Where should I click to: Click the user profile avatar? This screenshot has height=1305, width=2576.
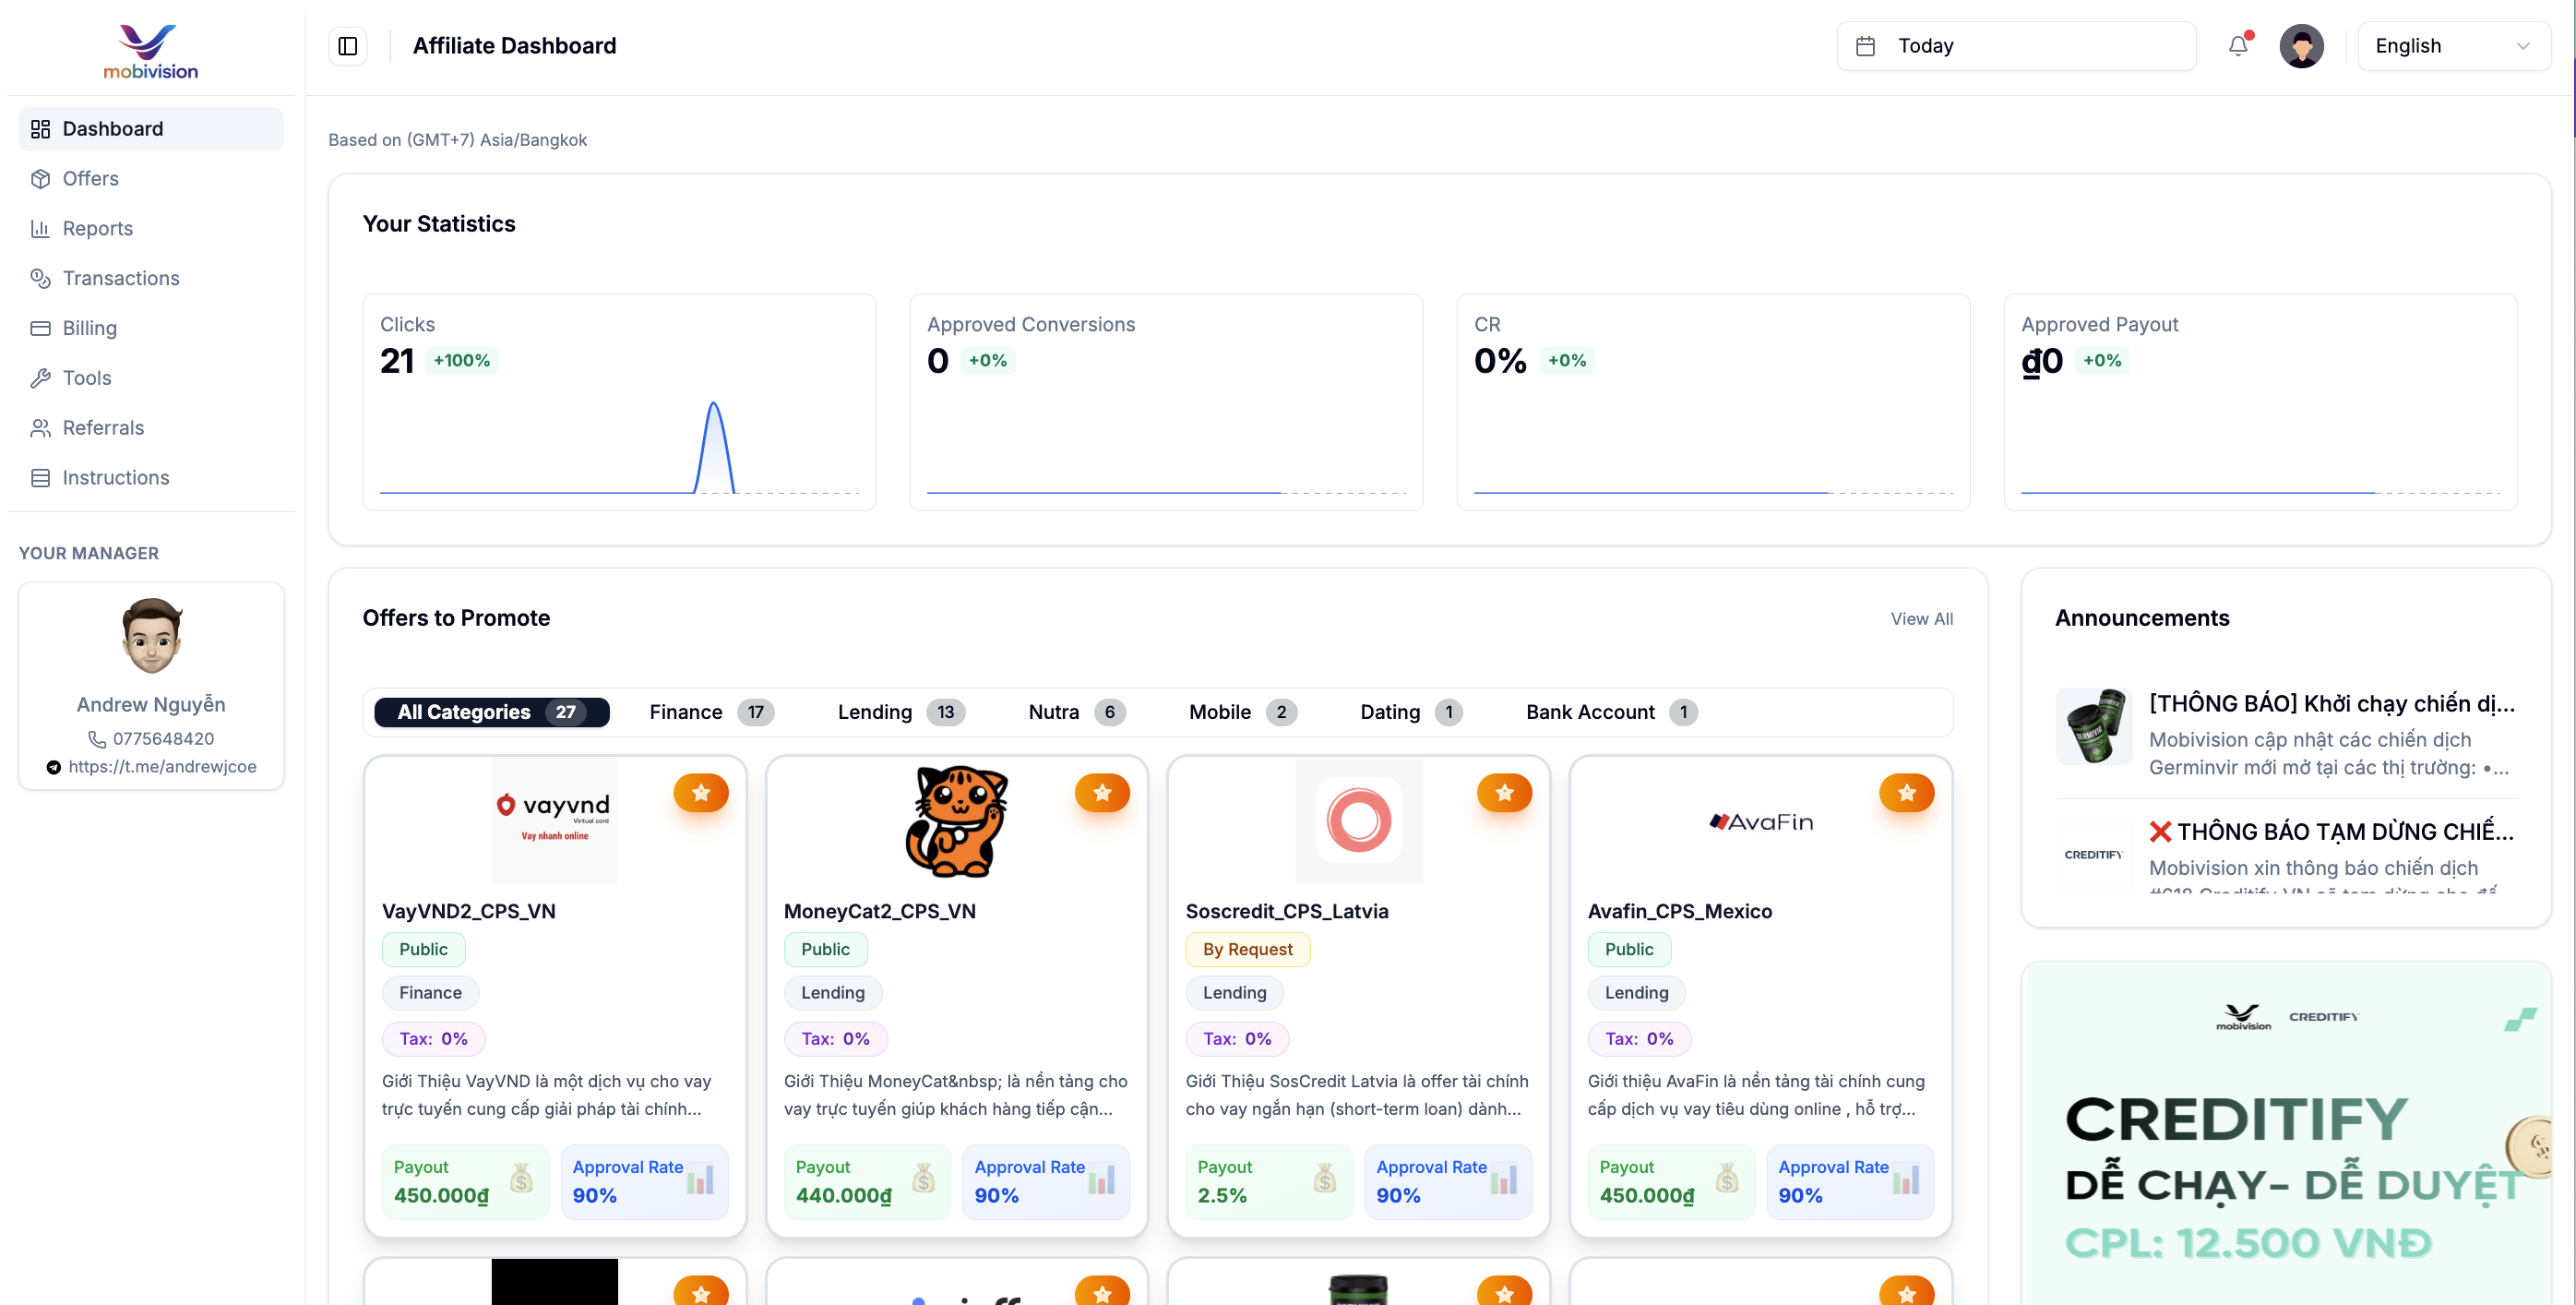pyautogui.click(x=2300, y=46)
